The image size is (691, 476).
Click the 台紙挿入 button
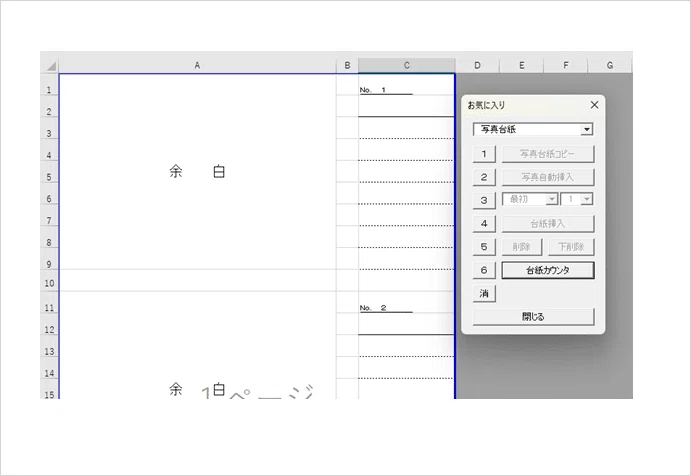tap(548, 223)
